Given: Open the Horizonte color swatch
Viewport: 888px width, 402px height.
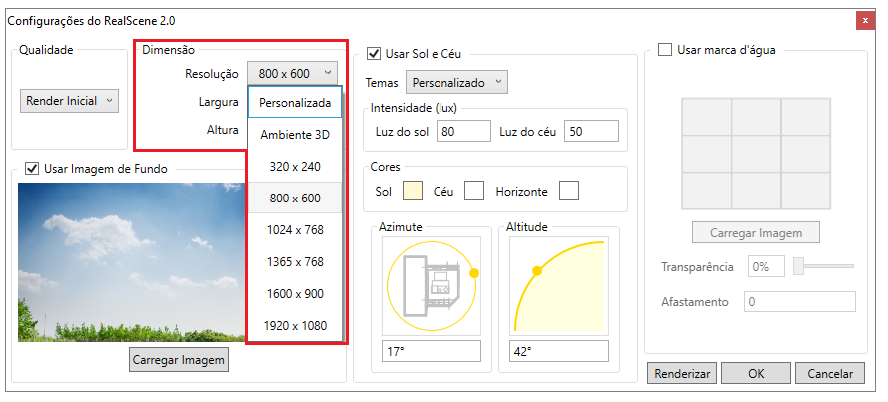Looking at the screenshot, I should tap(569, 191).
